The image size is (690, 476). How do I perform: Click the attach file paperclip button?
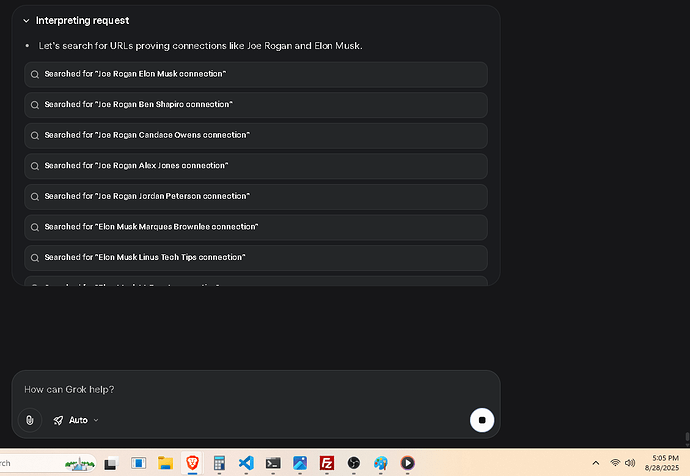[x=29, y=420]
